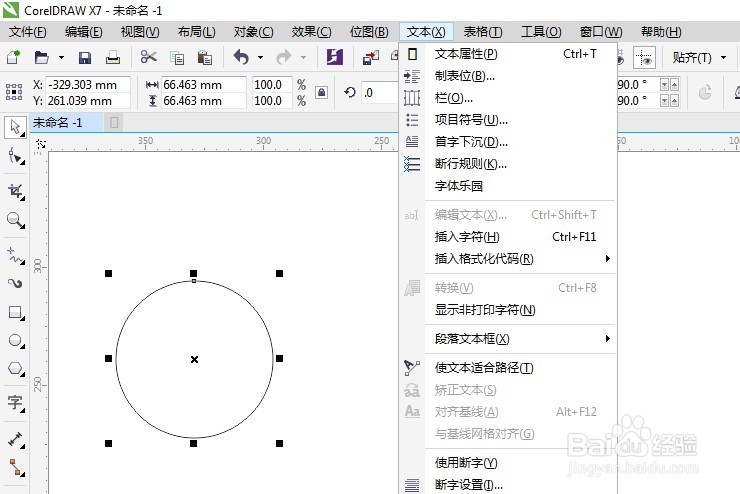Expand the 段落文本框(X) submenu
This screenshot has height=494, width=740.
[607, 338]
